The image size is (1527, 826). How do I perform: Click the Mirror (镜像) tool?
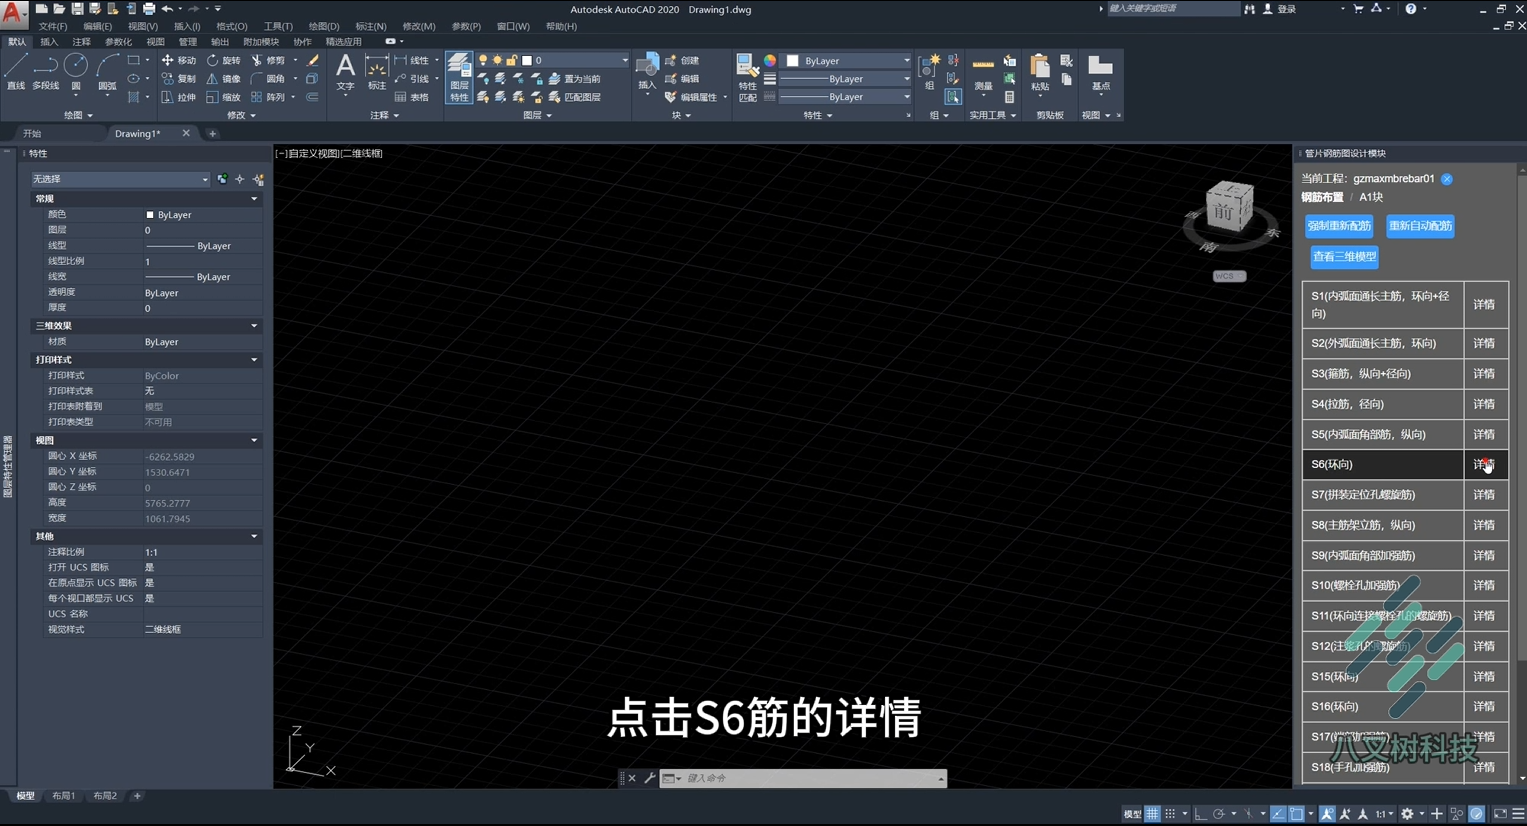pos(223,79)
